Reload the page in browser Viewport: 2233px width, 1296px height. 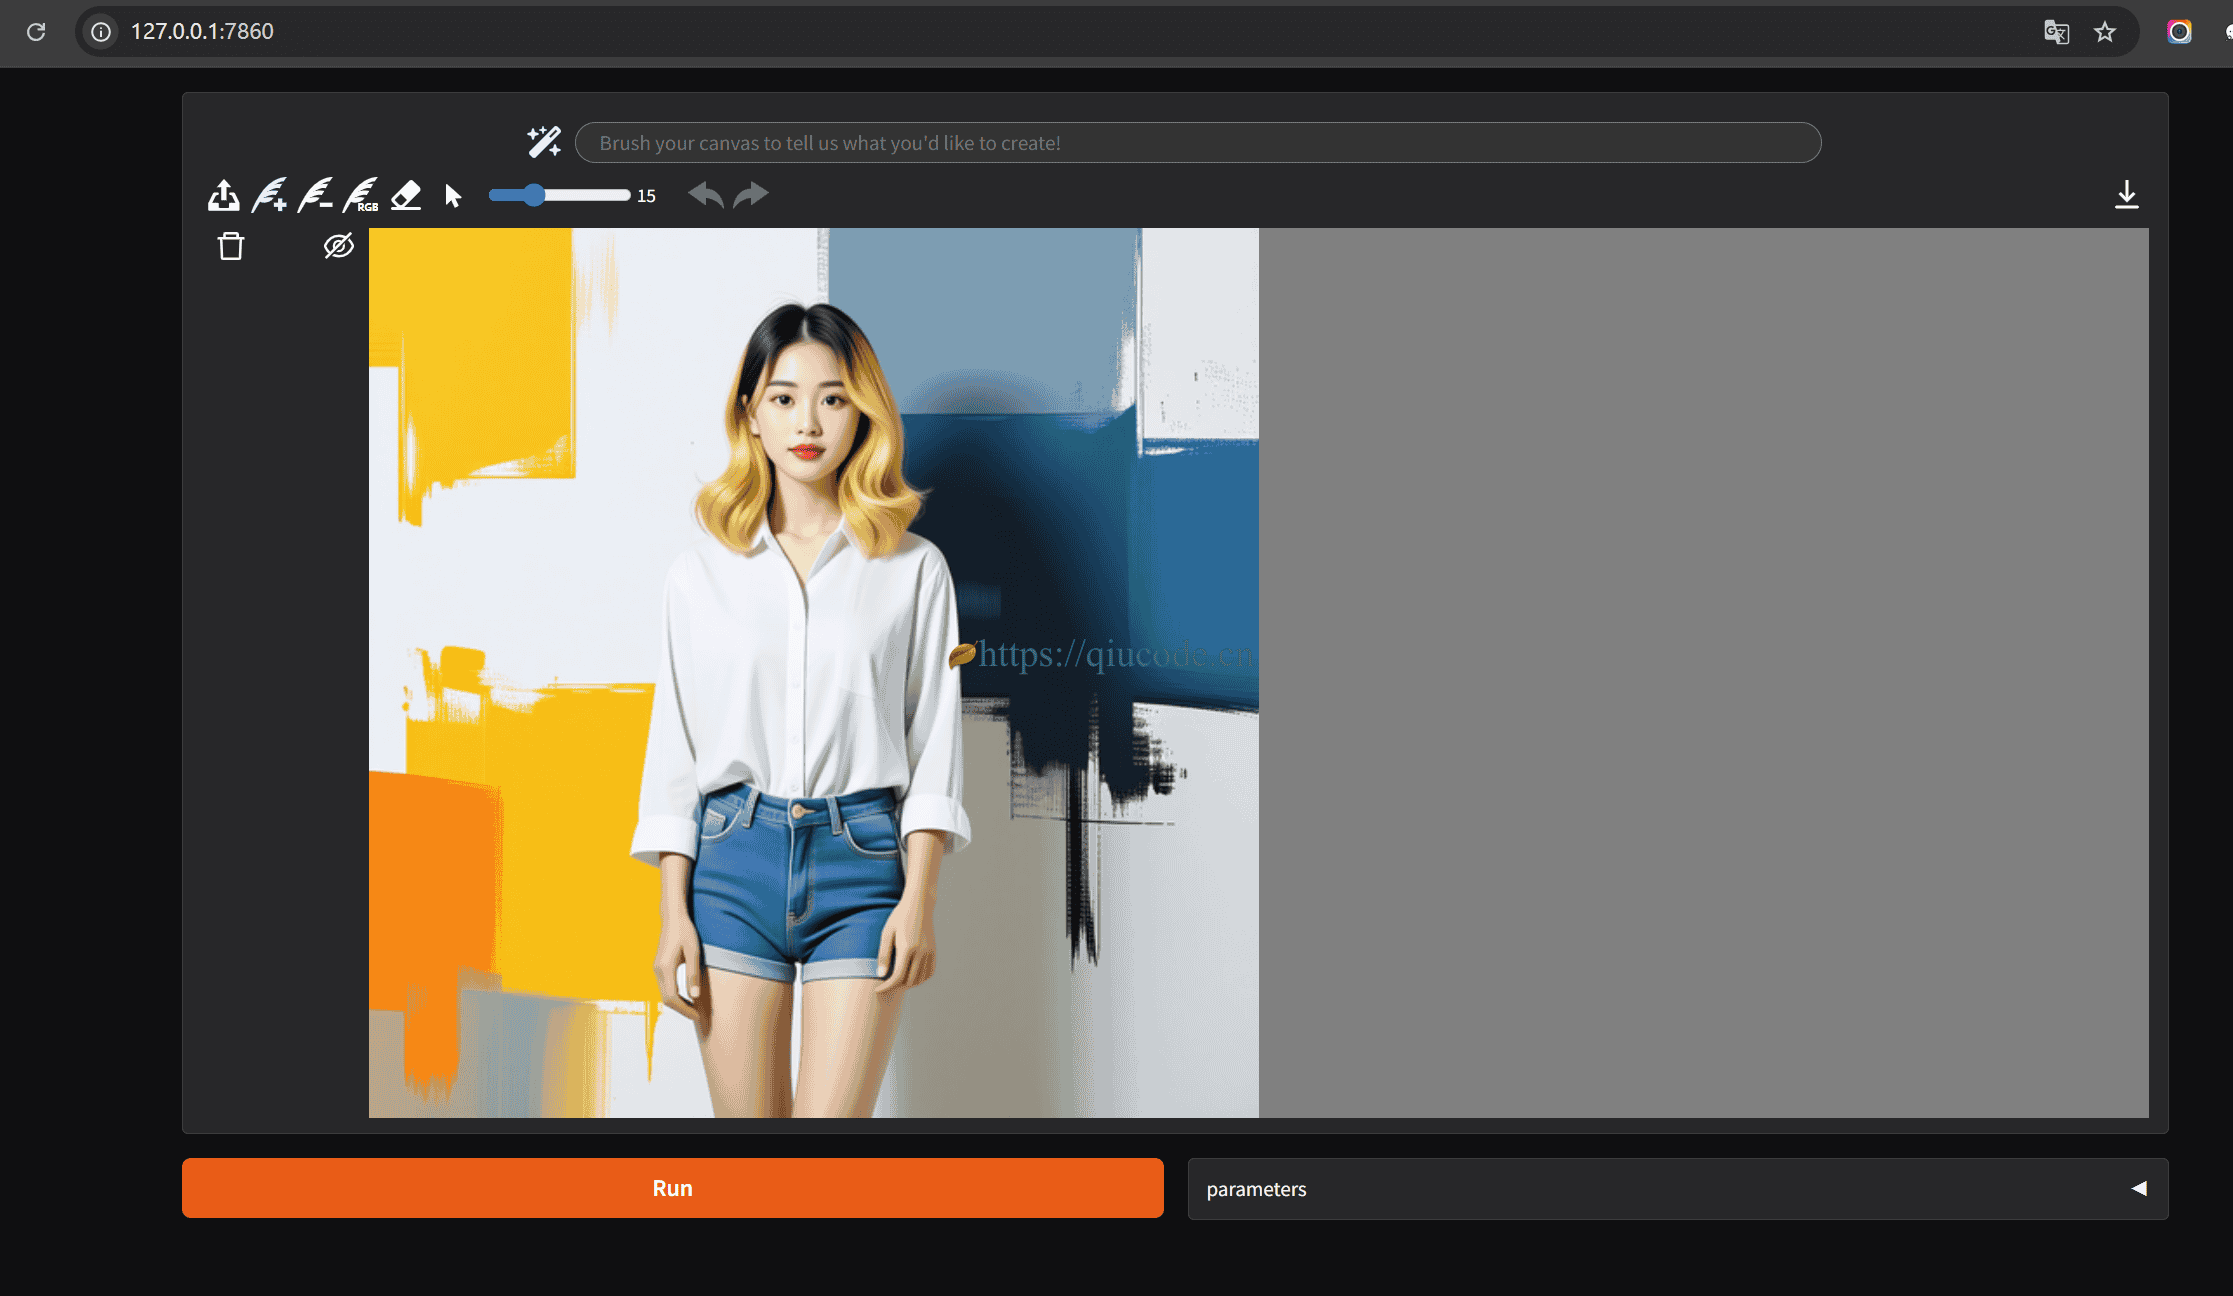click(x=36, y=32)
